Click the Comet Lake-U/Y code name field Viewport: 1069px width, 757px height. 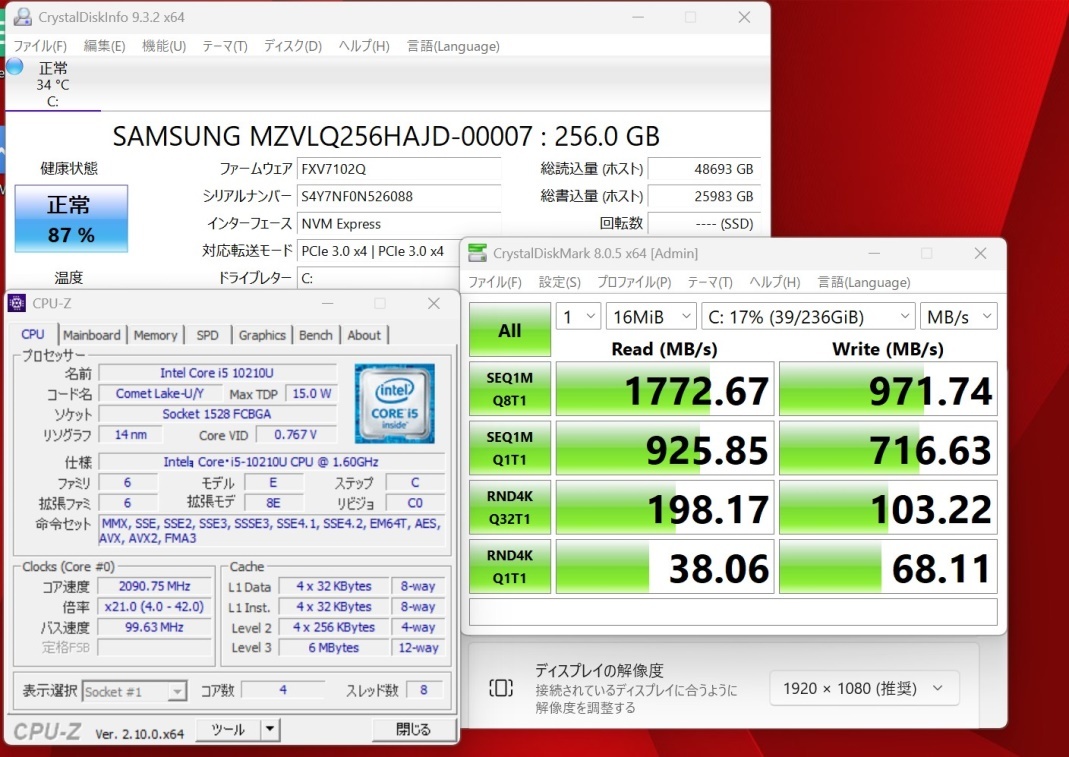click(160, 394)
